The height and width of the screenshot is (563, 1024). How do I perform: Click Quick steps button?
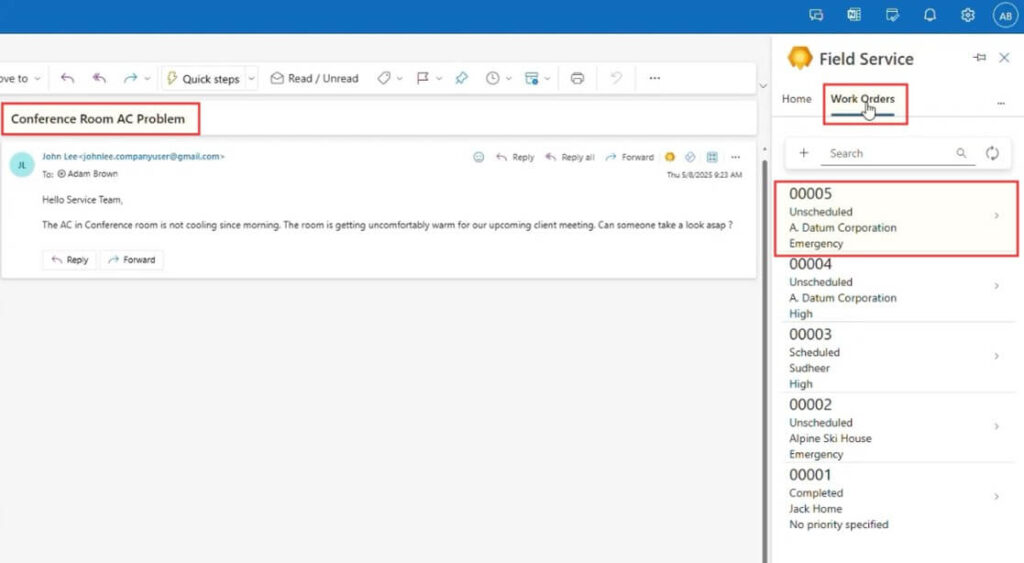pos(204,78)
